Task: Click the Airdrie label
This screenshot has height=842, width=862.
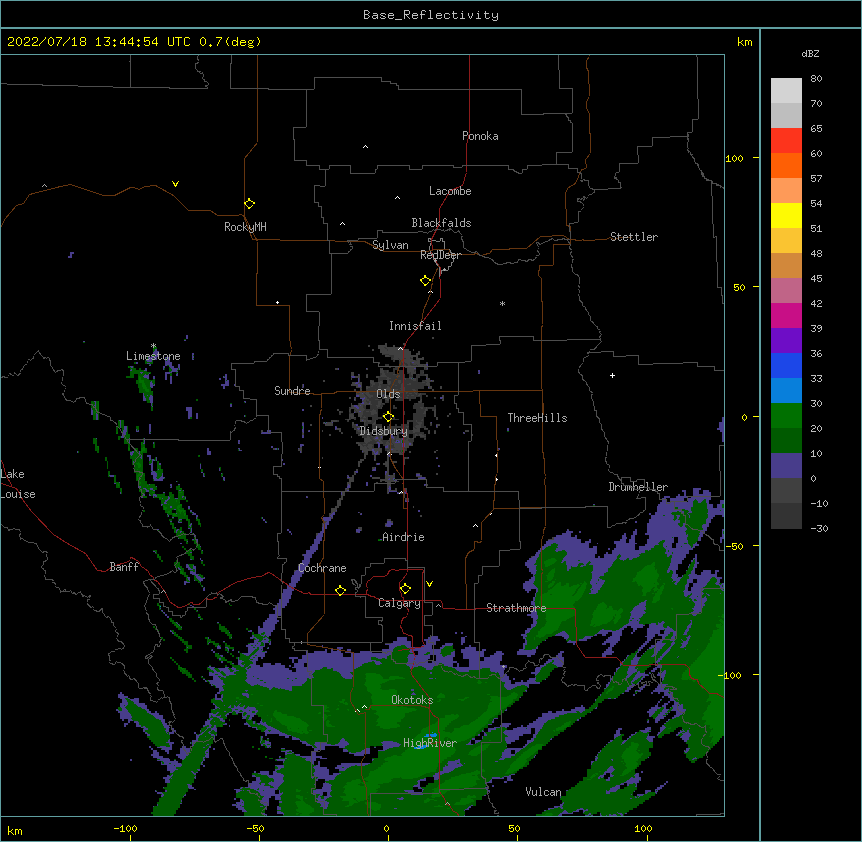Action: 404,537
